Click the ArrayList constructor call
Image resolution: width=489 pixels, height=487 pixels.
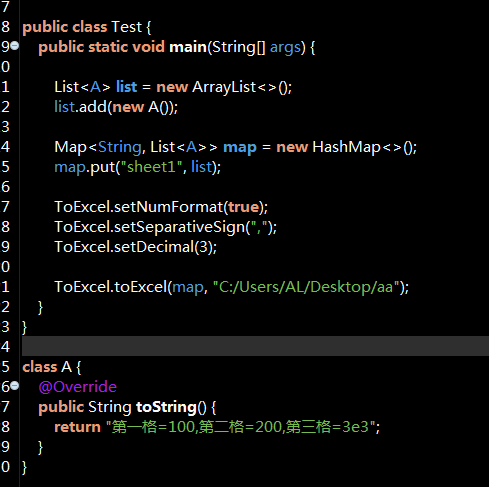coord(242,87)
